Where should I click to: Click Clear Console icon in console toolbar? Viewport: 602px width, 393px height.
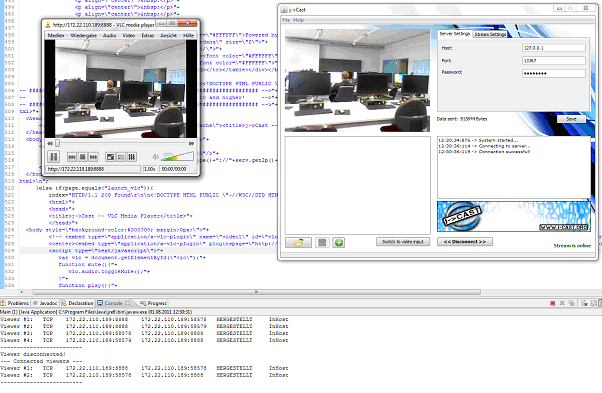tap(584, 303)
